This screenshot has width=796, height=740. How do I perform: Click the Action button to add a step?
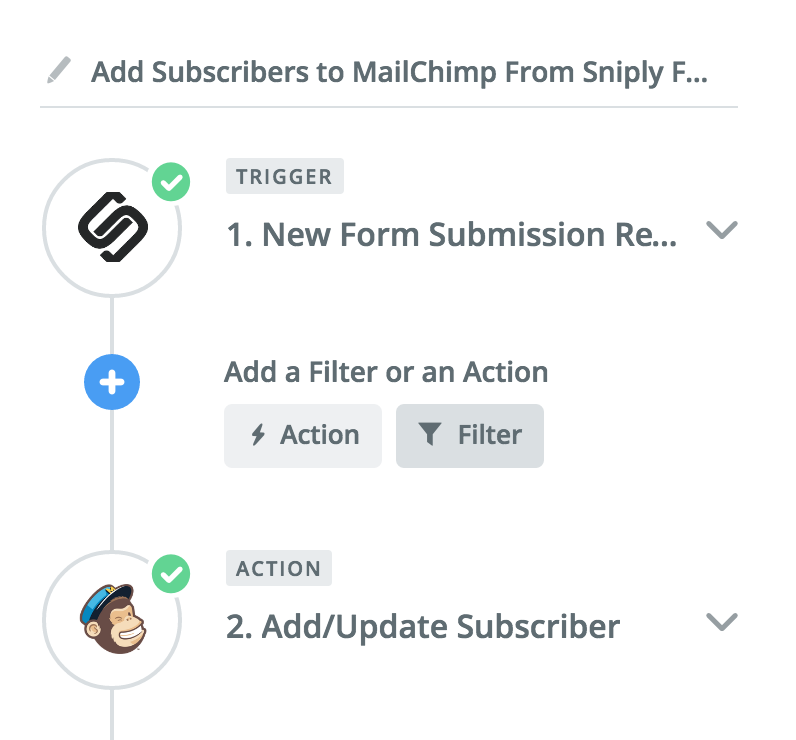(x=303, y=435)
